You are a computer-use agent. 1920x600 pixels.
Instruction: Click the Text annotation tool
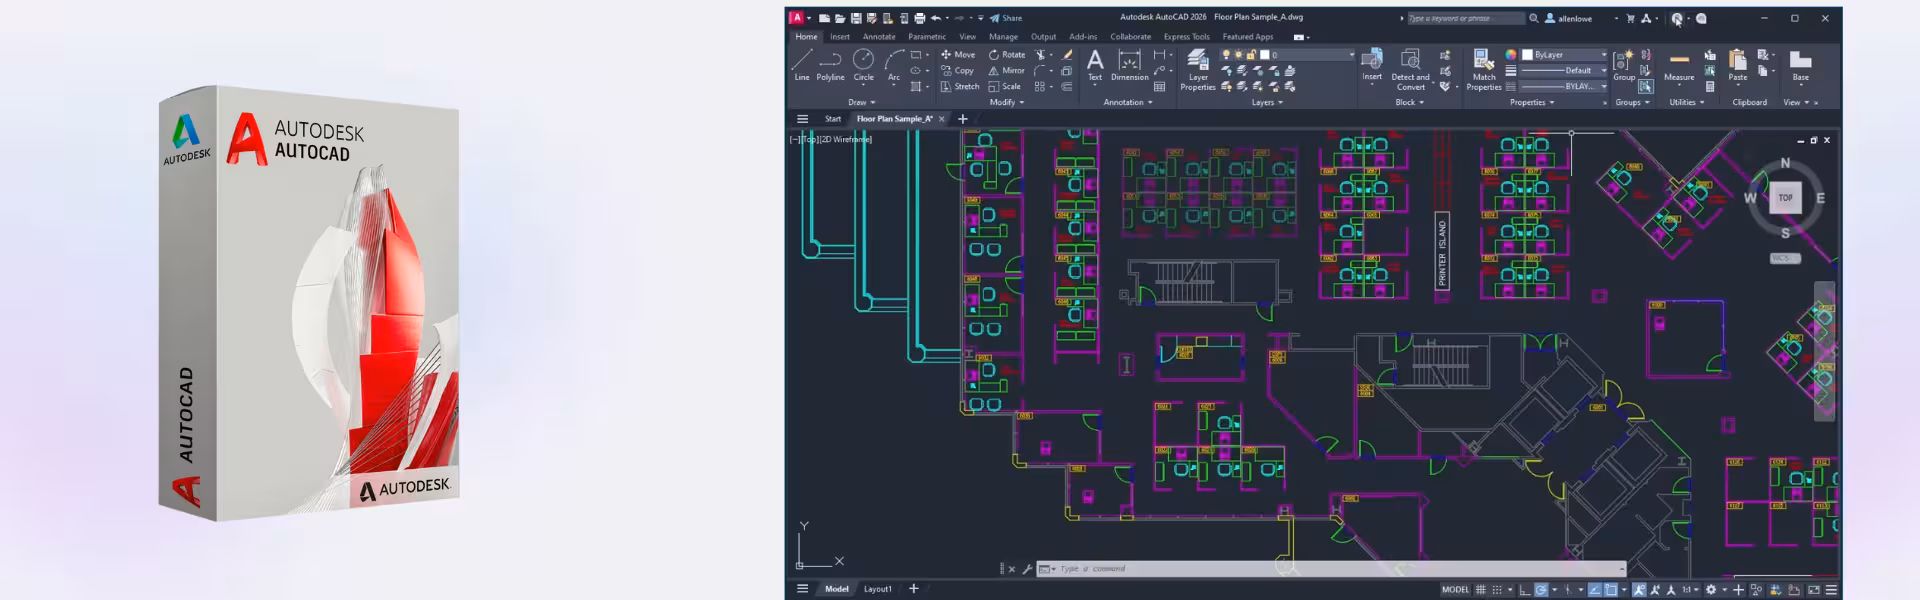pyautogui.click(x=1095, y=66)
